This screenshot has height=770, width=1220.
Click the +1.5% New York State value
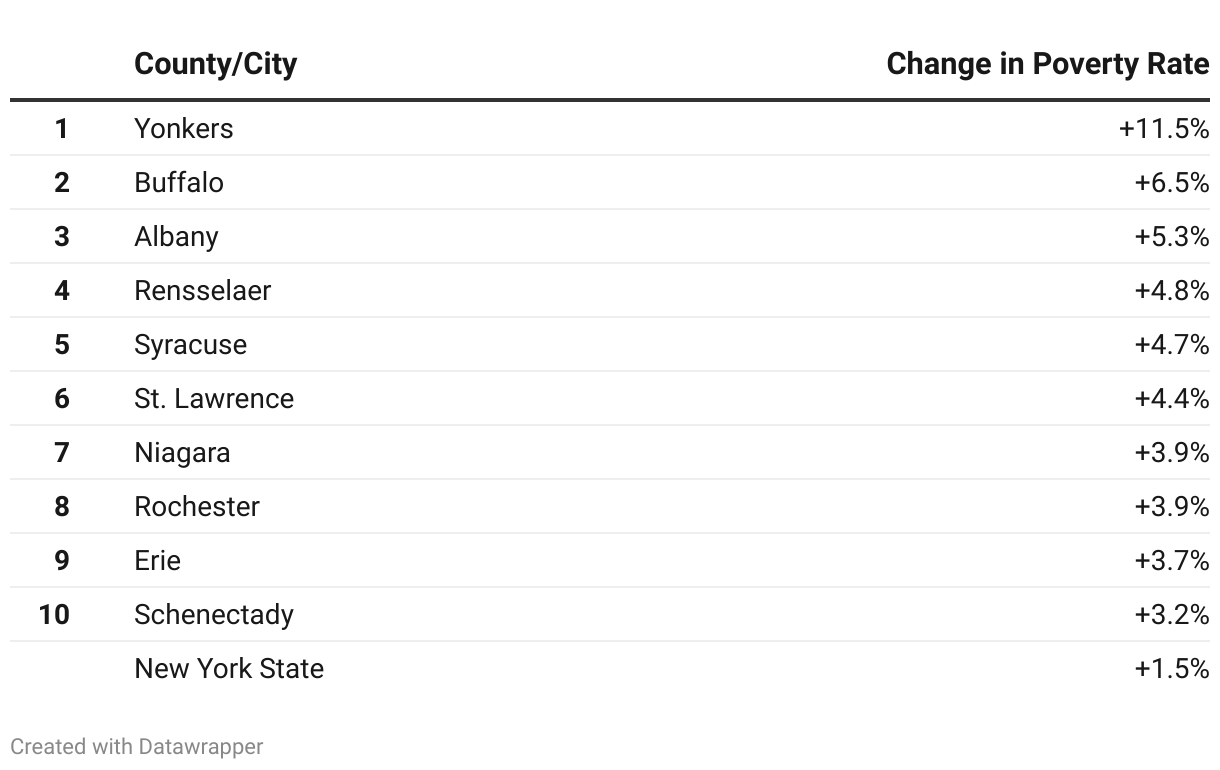[x=1171, y=669]
